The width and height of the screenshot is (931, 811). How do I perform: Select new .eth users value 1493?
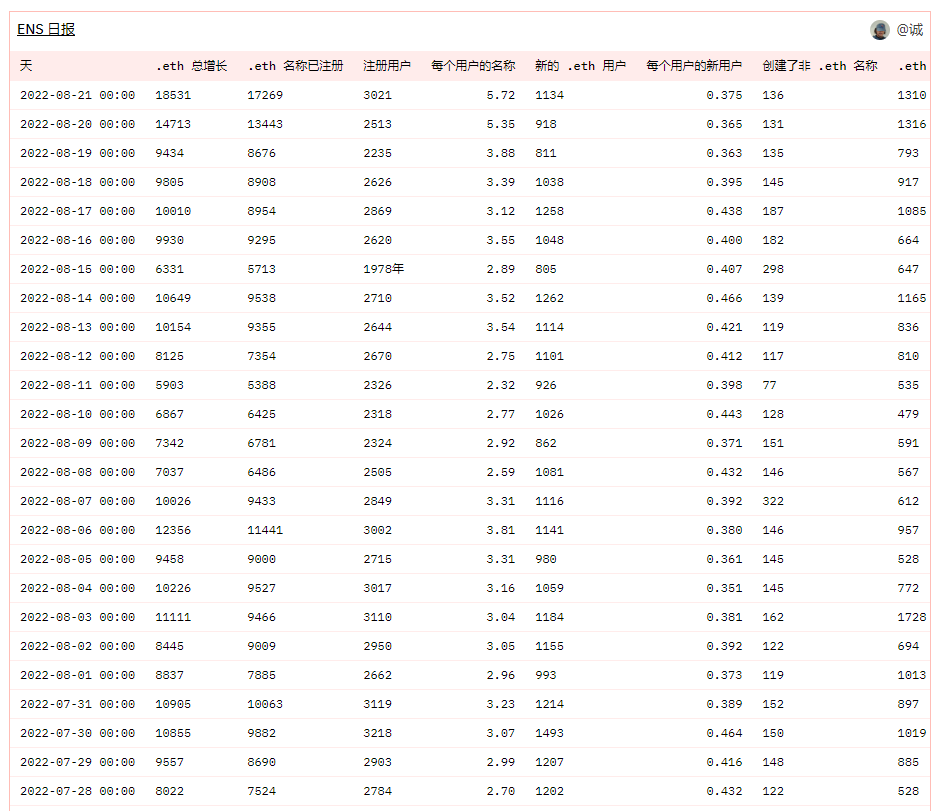click(x=549, y=734)
